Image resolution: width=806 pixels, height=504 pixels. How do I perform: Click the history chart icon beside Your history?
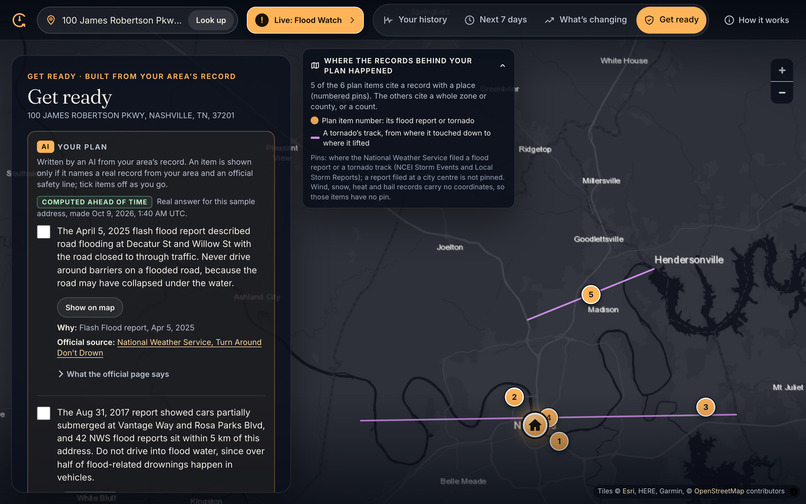[388, 20]
